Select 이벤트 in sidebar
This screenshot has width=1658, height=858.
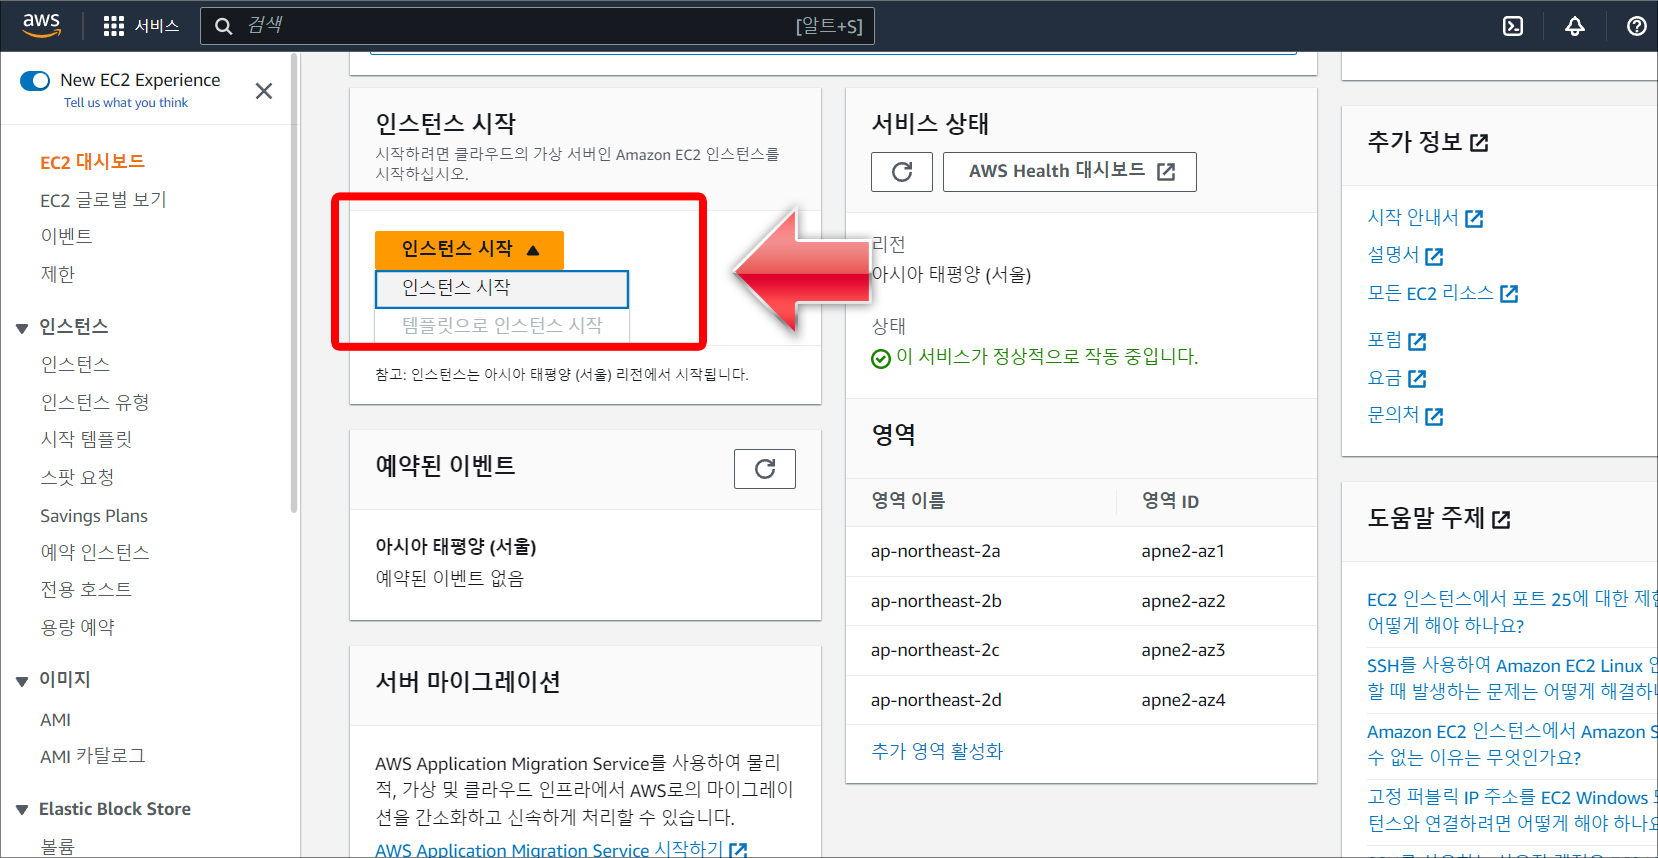66,236
